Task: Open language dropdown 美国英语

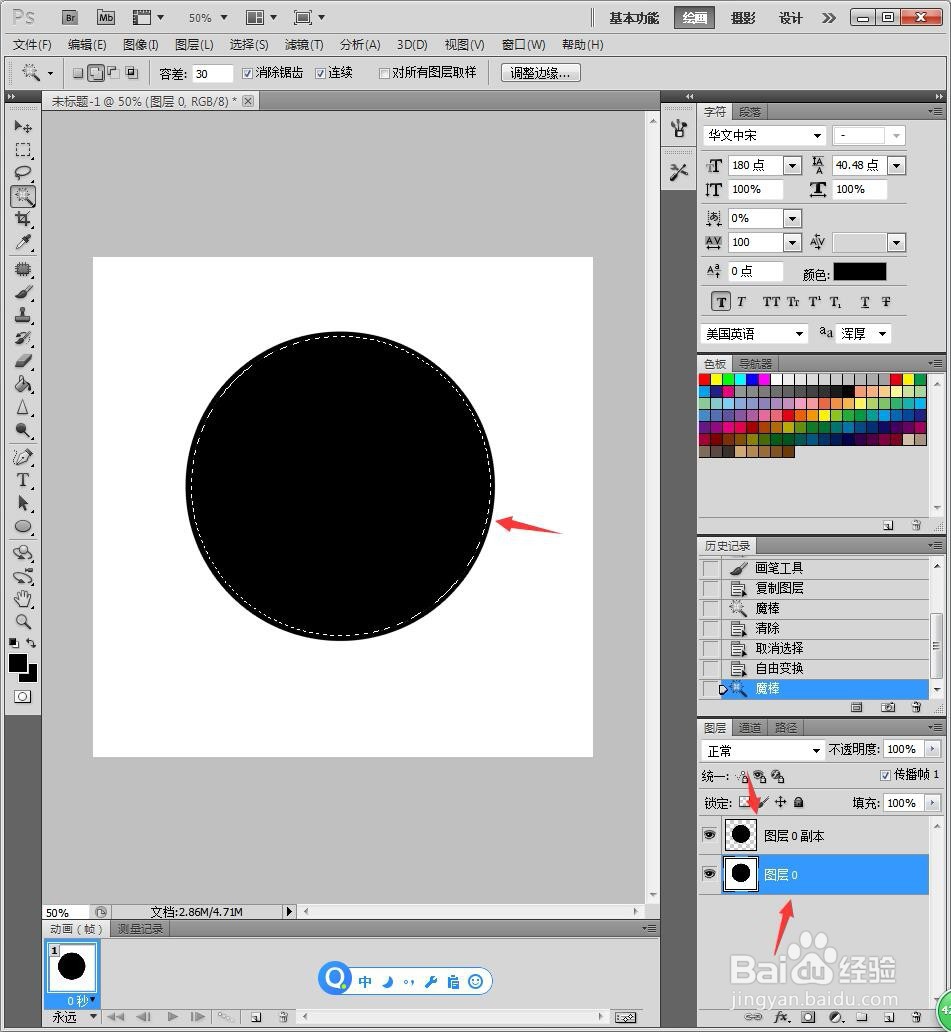Action: pos(799,334)
